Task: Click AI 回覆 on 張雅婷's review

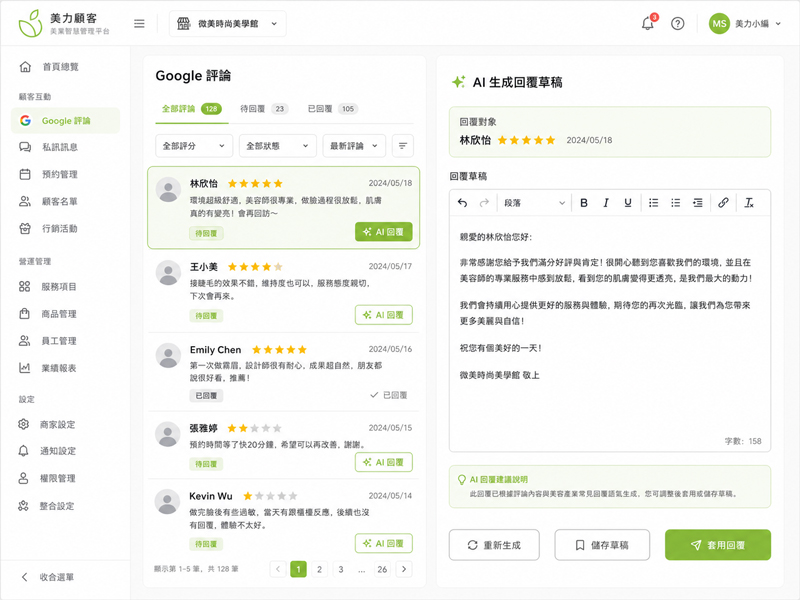Action: (x=384, y=462)
